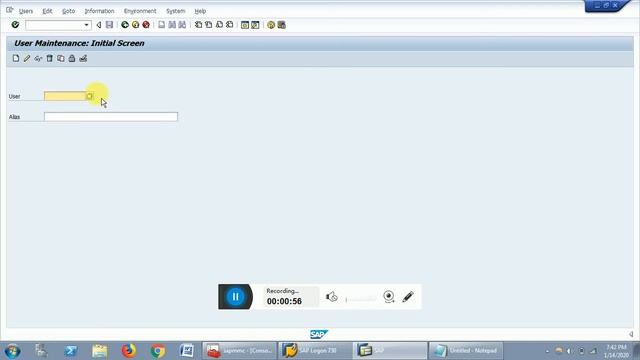Open the Environment menu
The height and width of the screenshot is (360, 640).
[x=140, y=11]
